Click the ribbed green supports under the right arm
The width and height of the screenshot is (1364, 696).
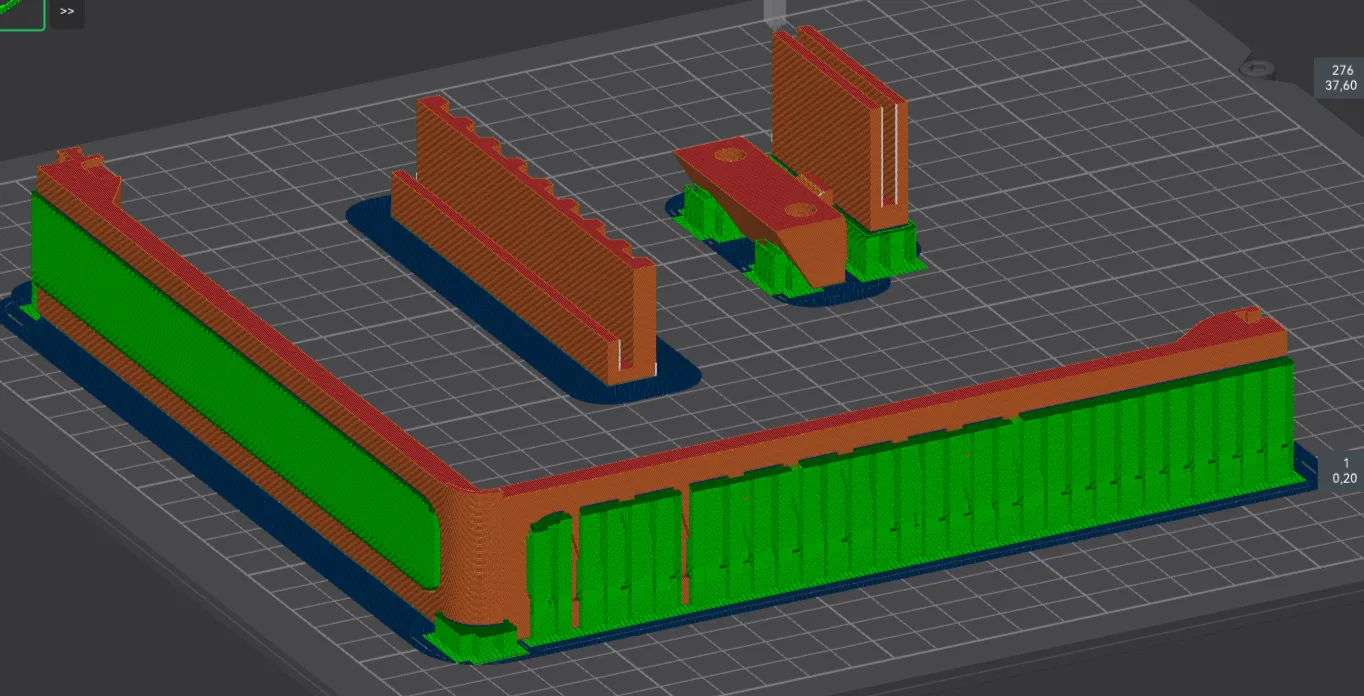[x=1000, y=500]
